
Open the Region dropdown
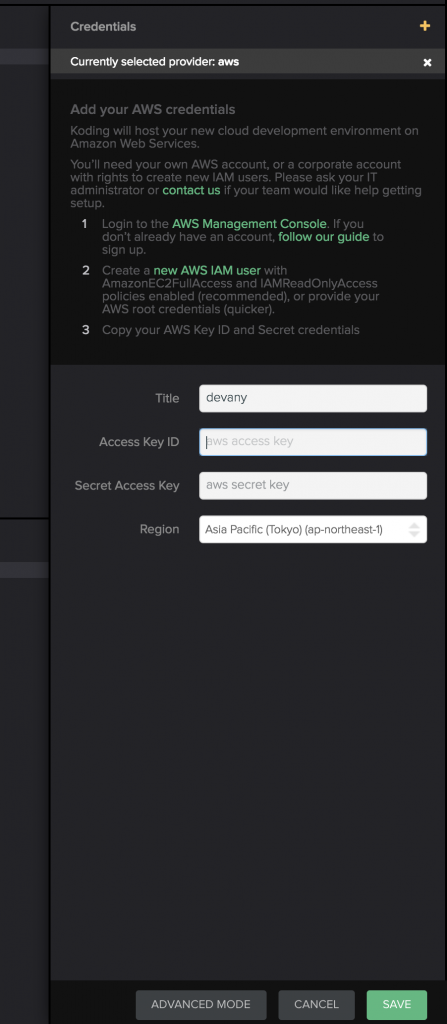313,530
